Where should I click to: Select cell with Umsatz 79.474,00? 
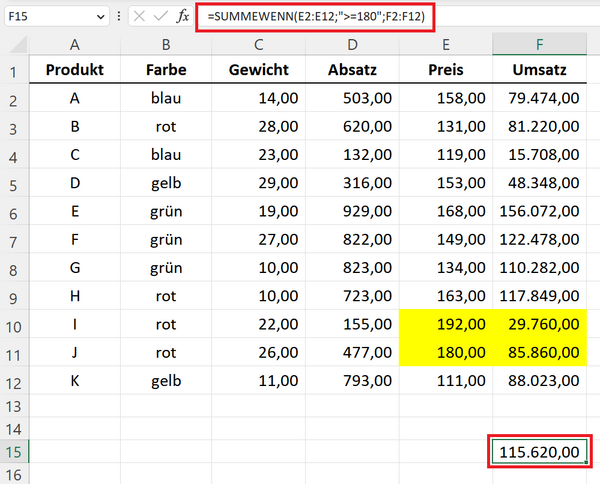point(540,98)
